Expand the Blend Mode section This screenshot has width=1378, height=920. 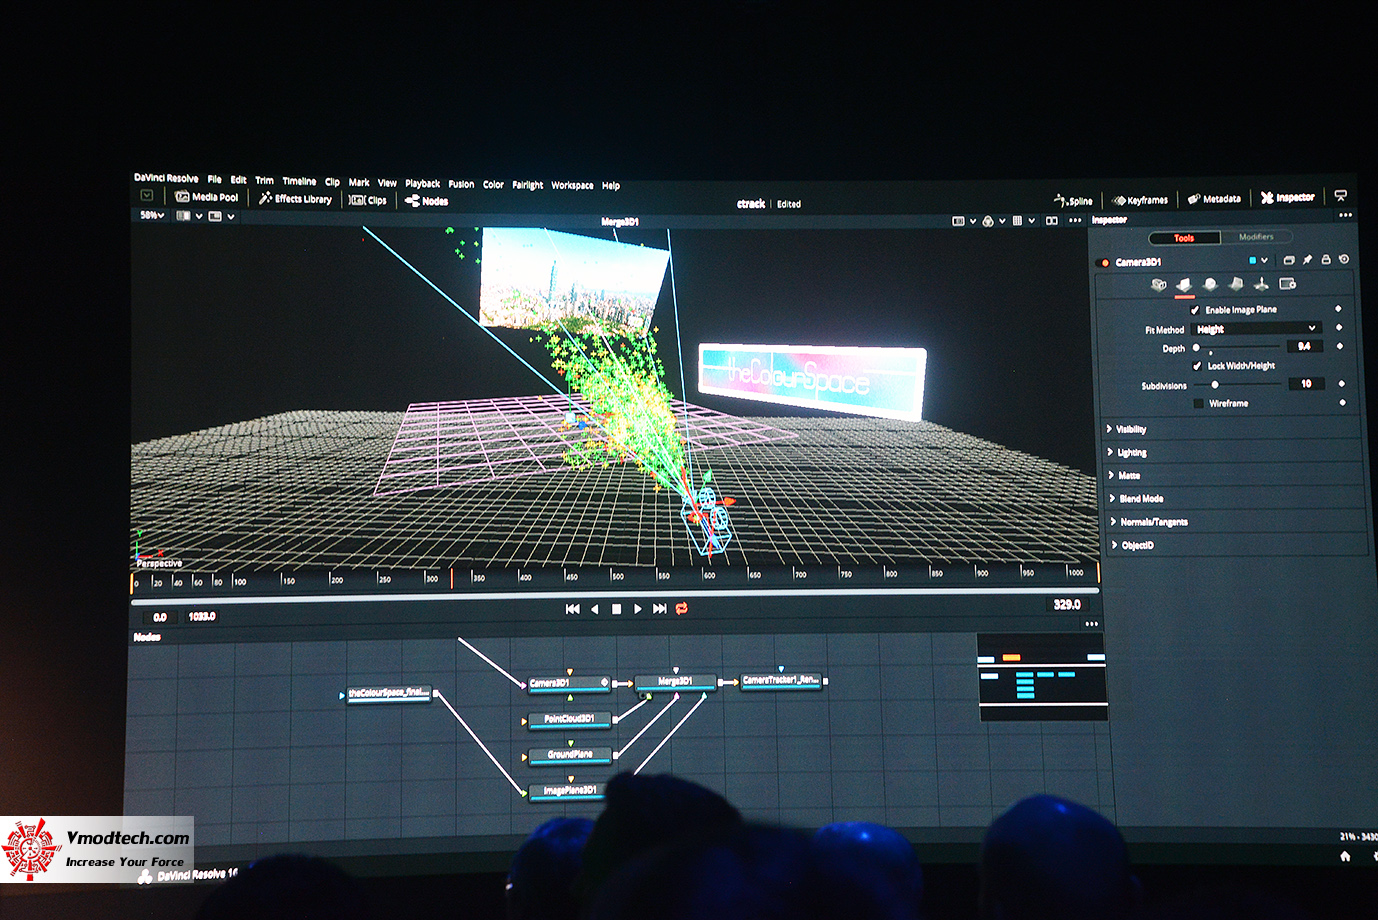click(x=1137, y=498)
